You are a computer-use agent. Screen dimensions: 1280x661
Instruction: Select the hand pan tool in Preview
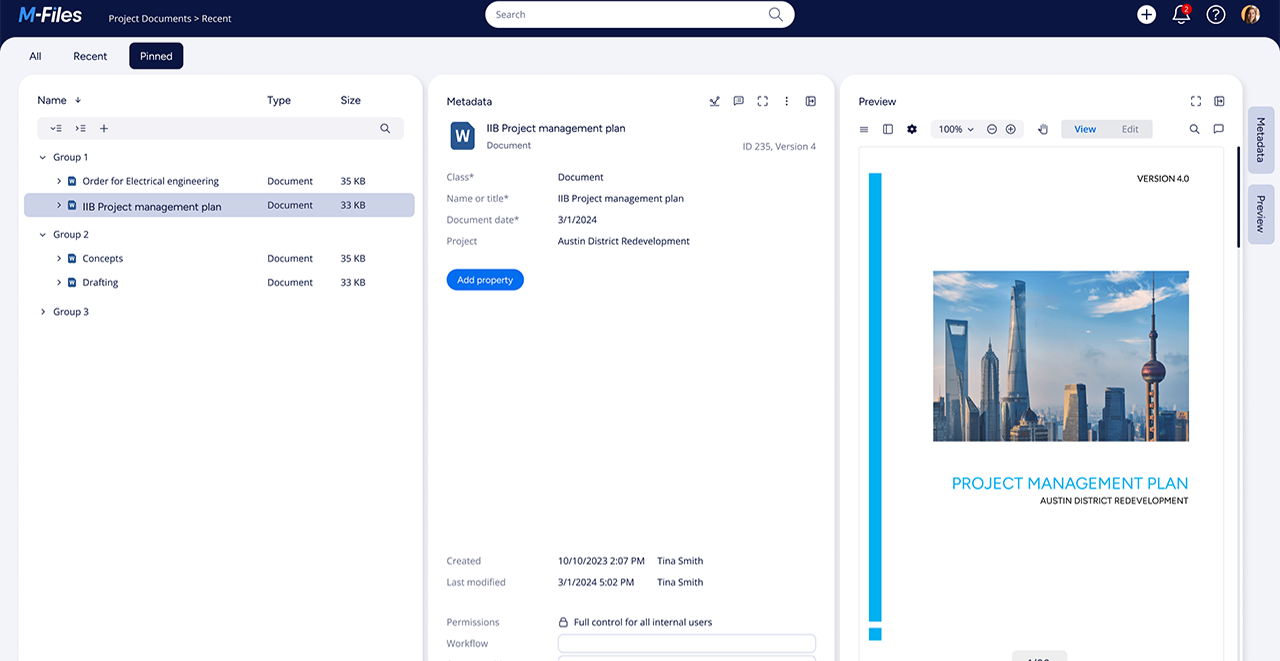coord(1043,129)
